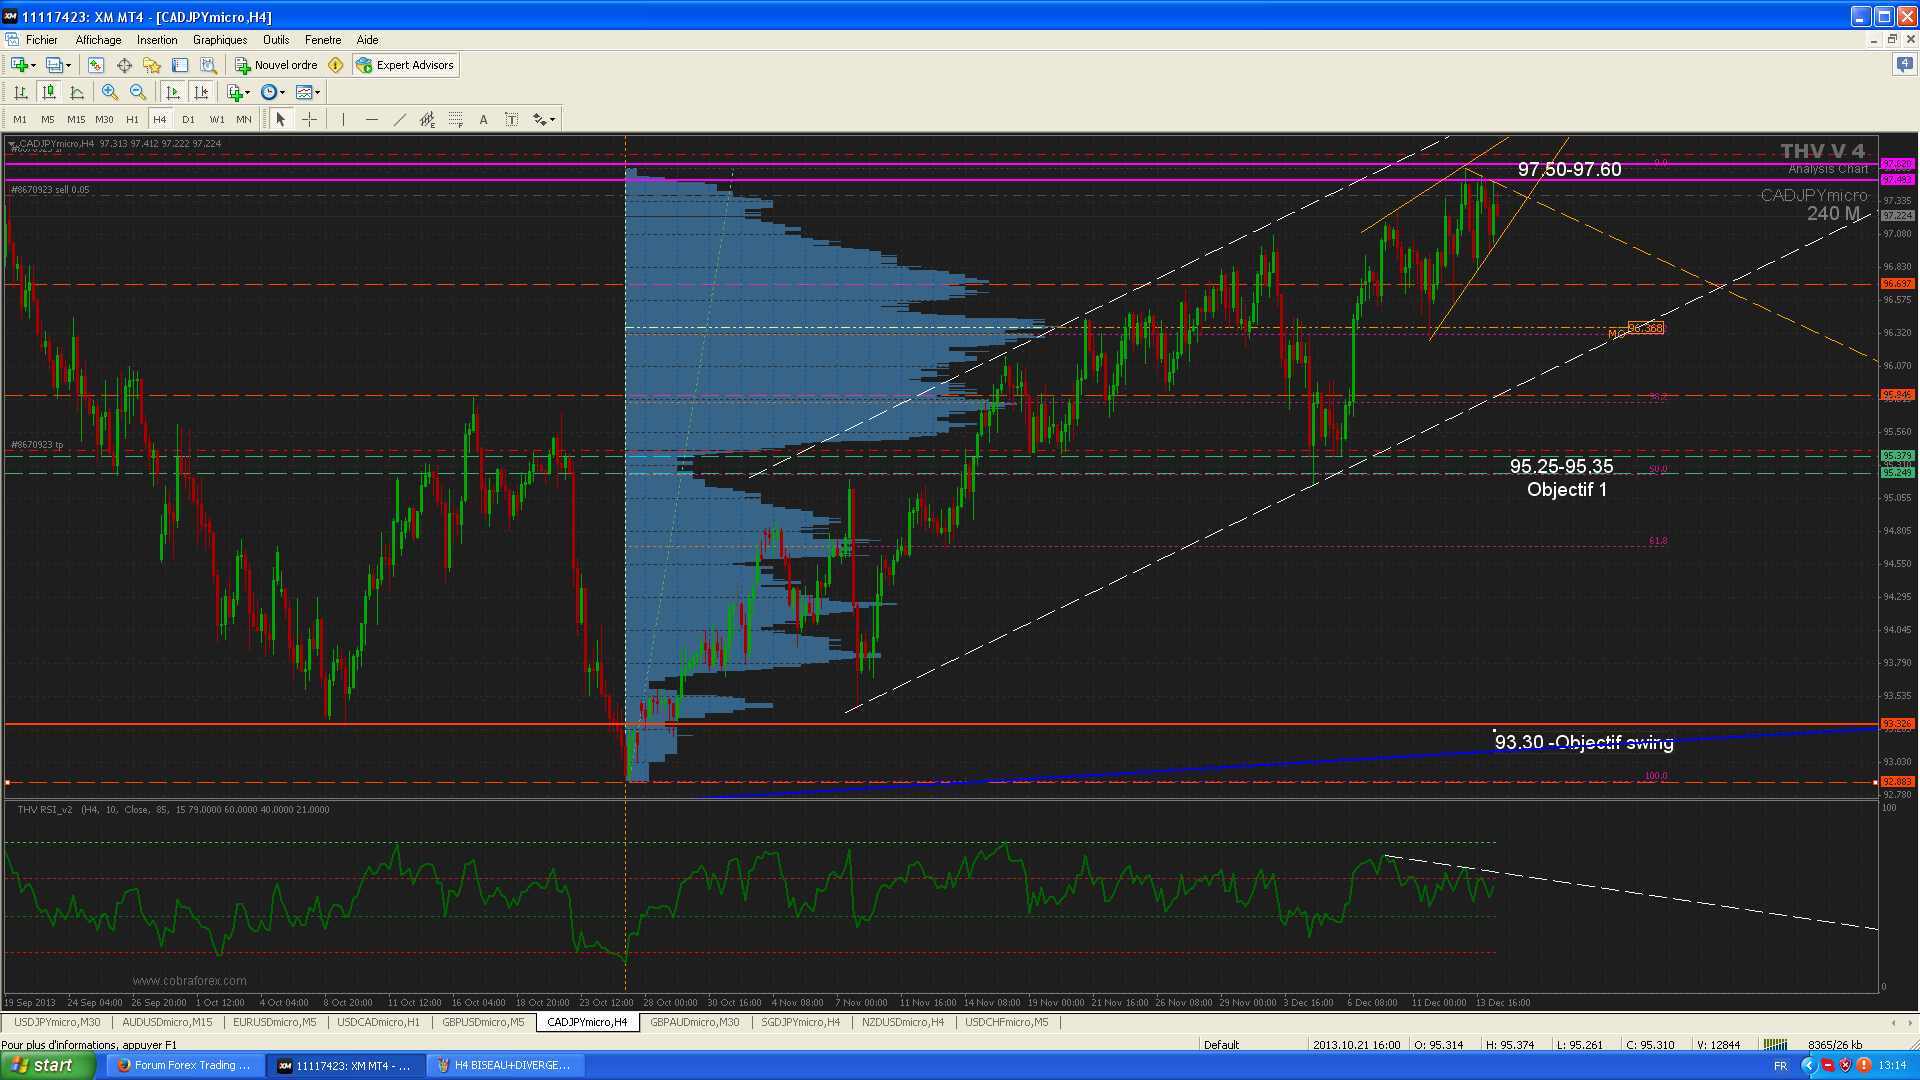
Task: Toggle chart shift button
Action: pyautogui.click(x=201, y=92)
